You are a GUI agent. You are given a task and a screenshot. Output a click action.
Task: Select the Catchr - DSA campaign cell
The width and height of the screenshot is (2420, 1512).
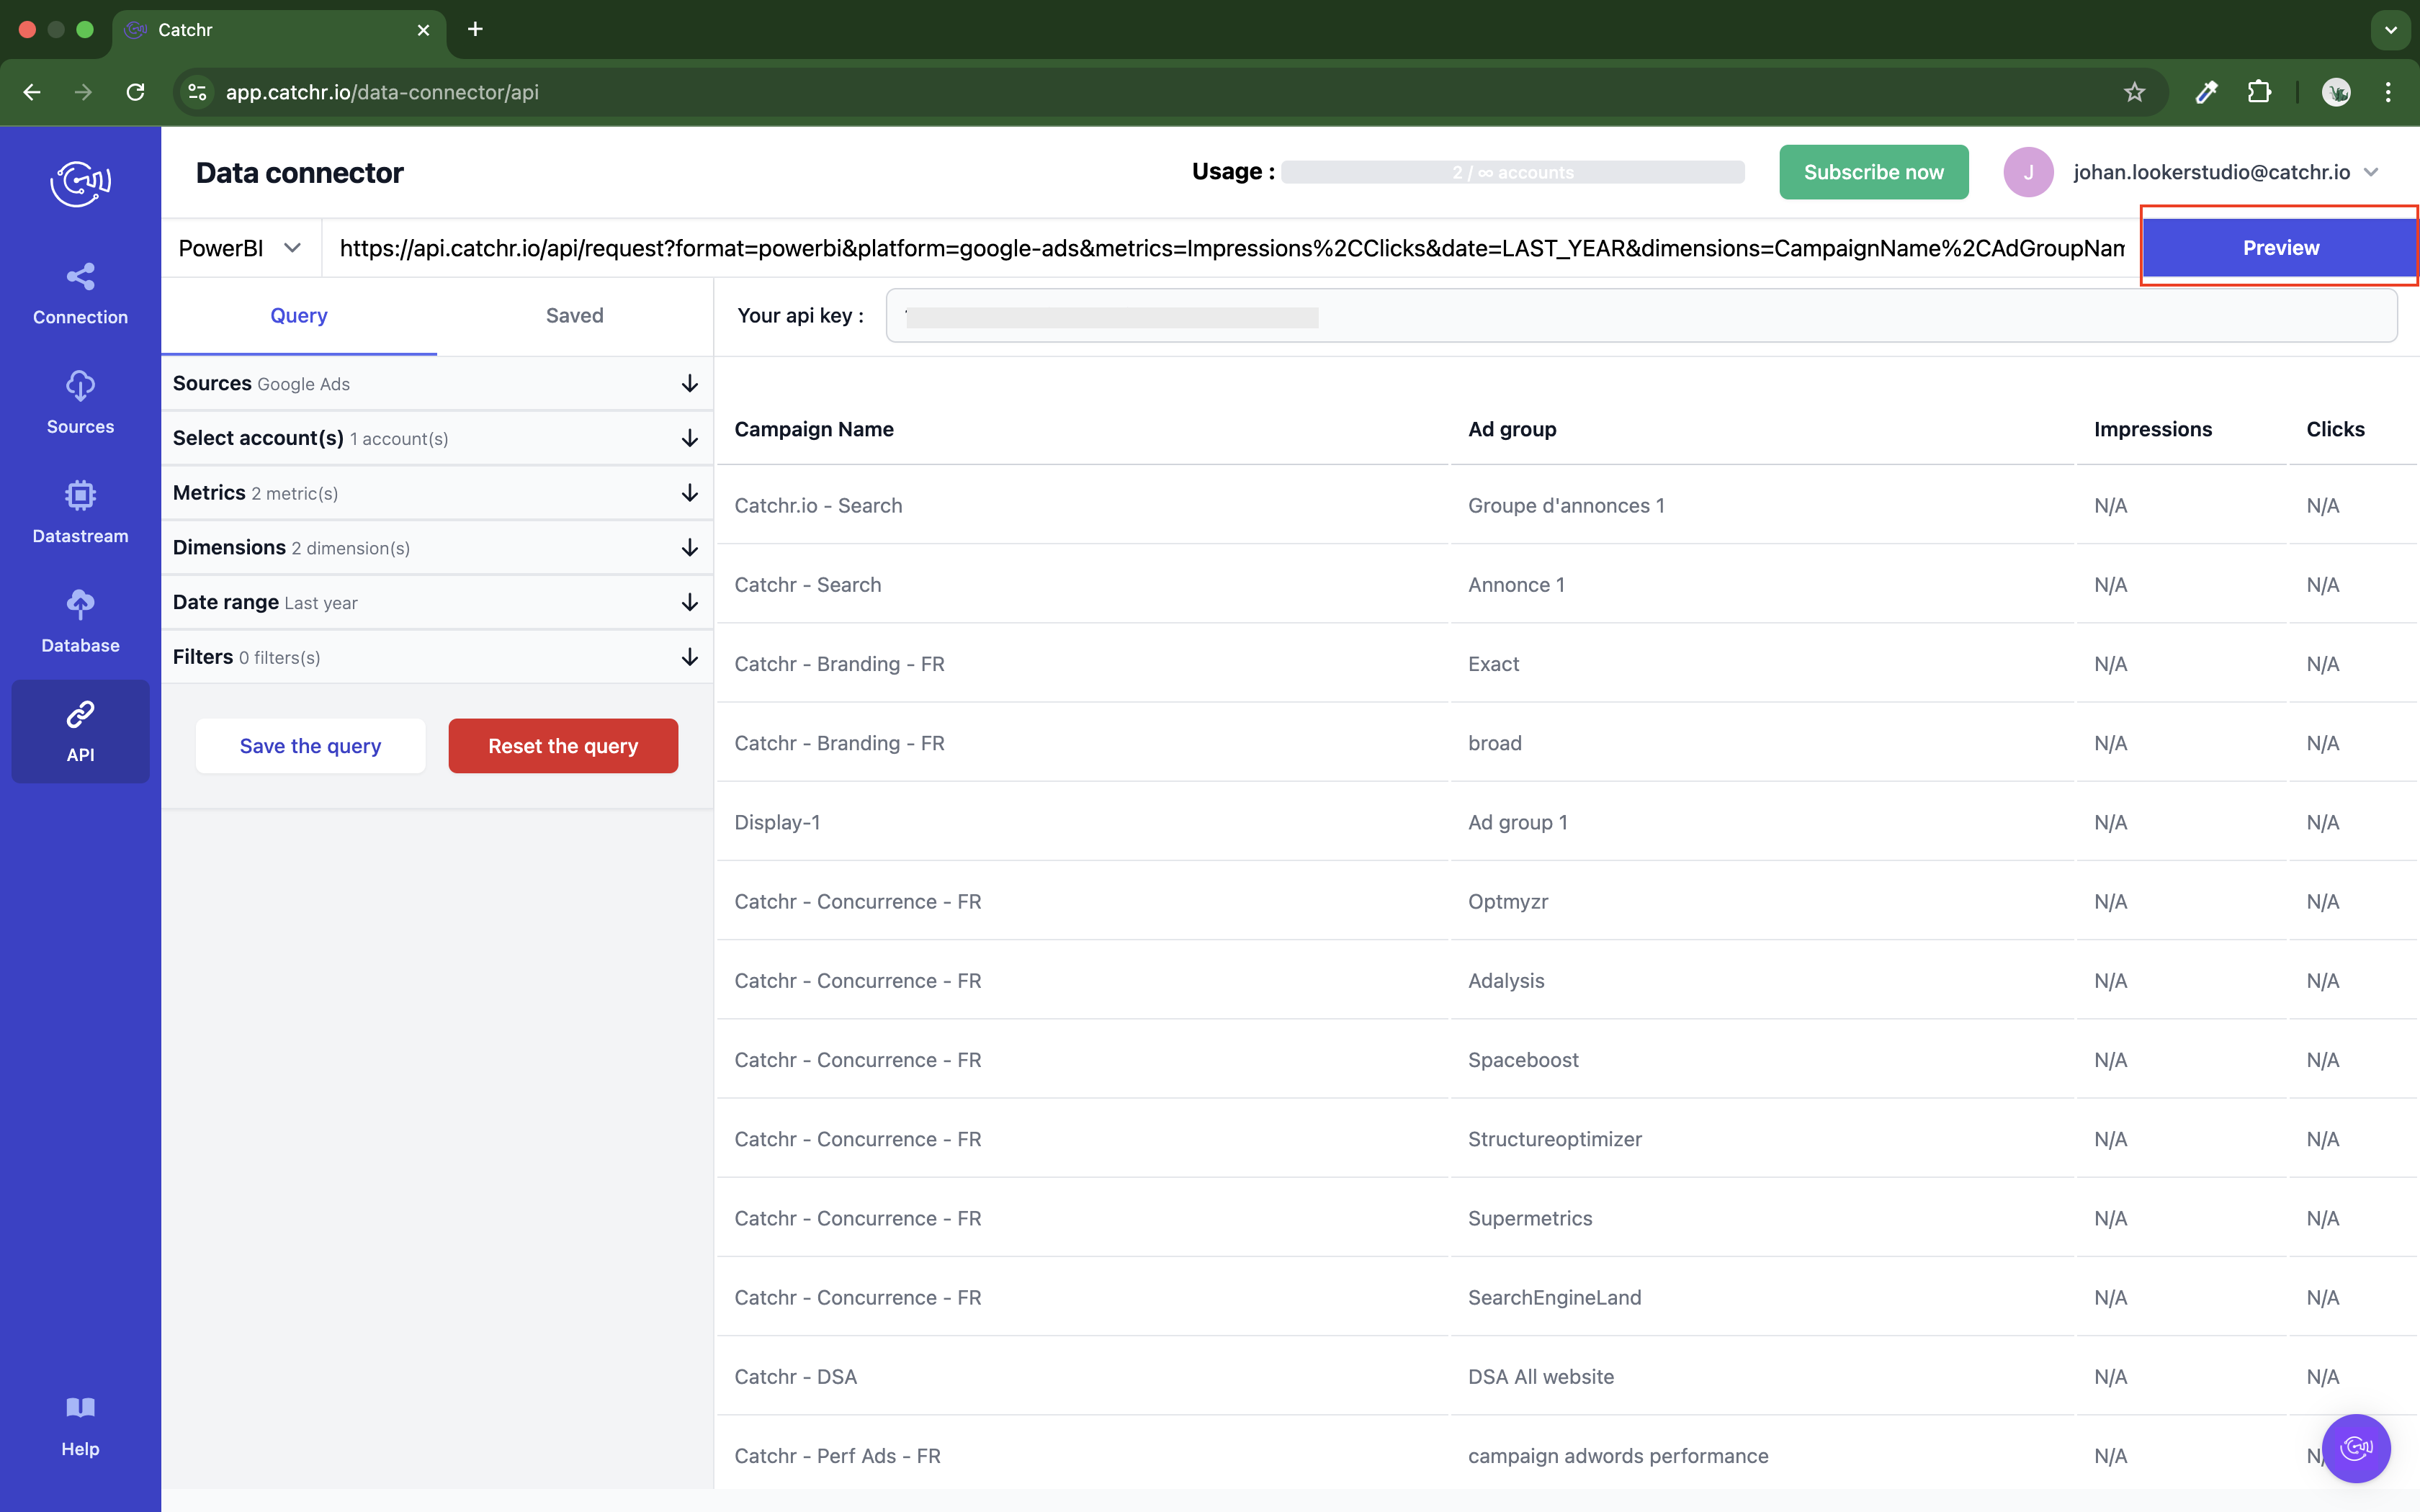click(x=795, y=1376)
